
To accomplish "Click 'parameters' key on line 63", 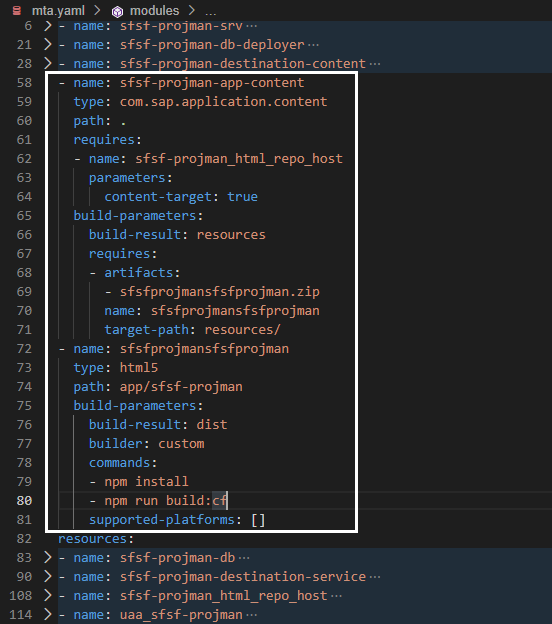I will pyautogui.click(x=127, y=178).
